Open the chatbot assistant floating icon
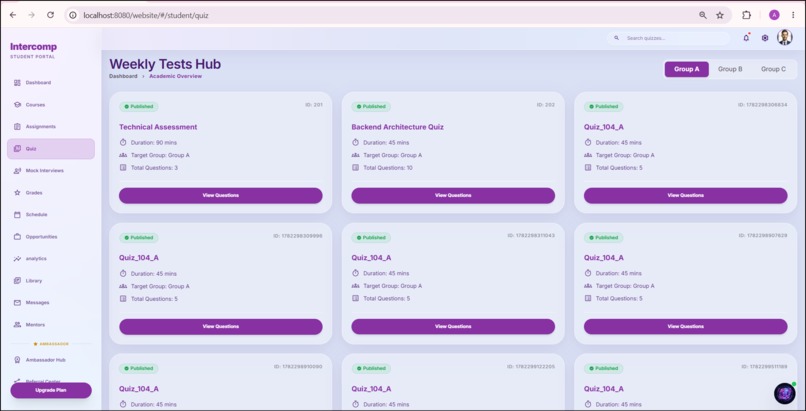This screenshot has width=806, height=411. [784, 394]
